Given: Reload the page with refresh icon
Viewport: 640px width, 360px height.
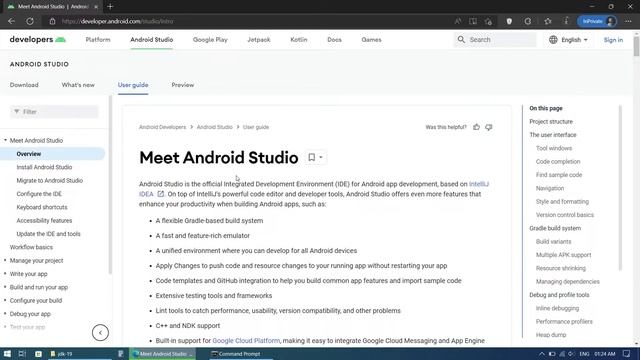Looking at the screenshot, I should tap(30, 21).
